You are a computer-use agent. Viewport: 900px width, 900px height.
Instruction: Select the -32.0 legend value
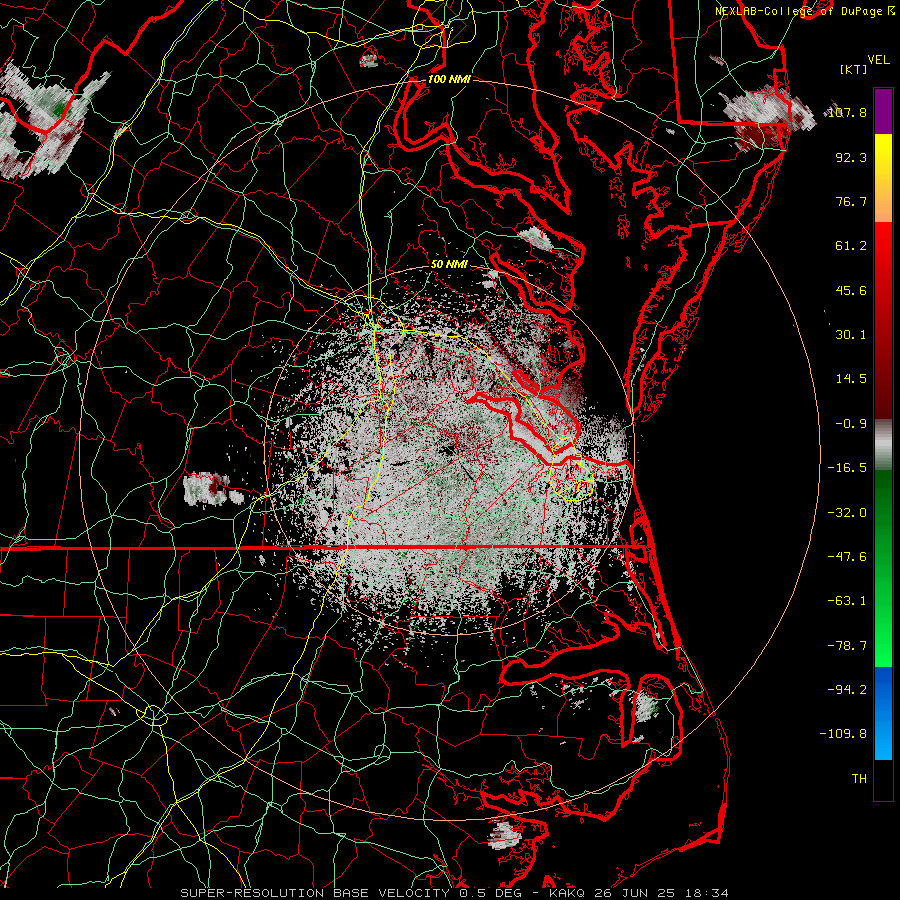847,513
